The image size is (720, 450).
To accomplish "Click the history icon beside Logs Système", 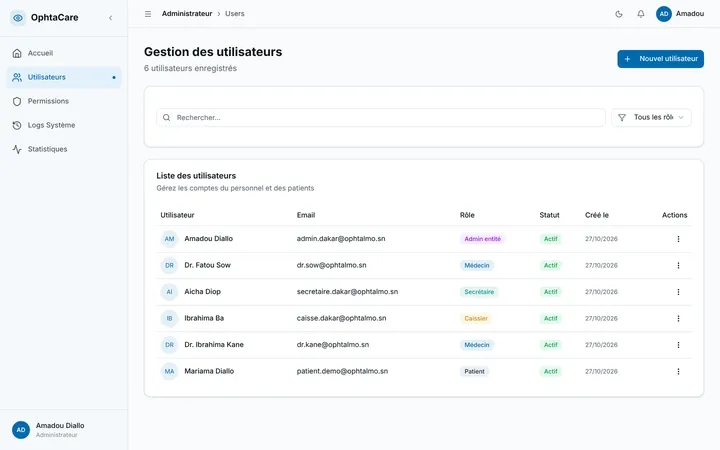I will 17,125.
